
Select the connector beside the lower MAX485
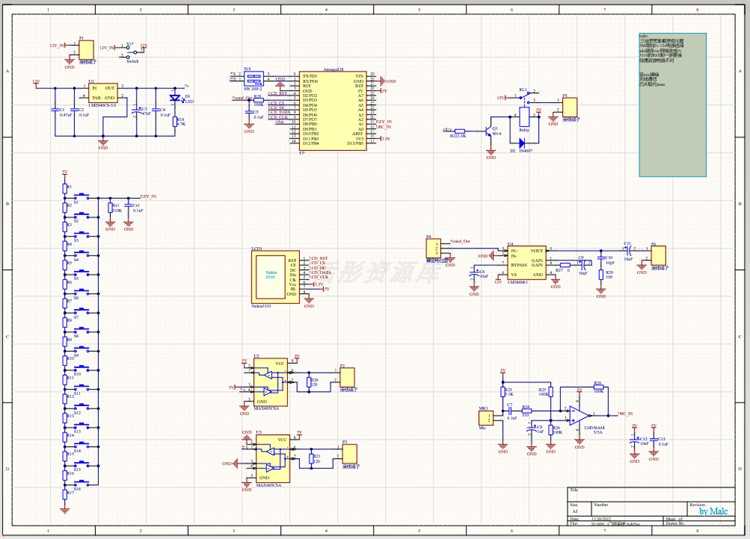(x=350, y=454)
